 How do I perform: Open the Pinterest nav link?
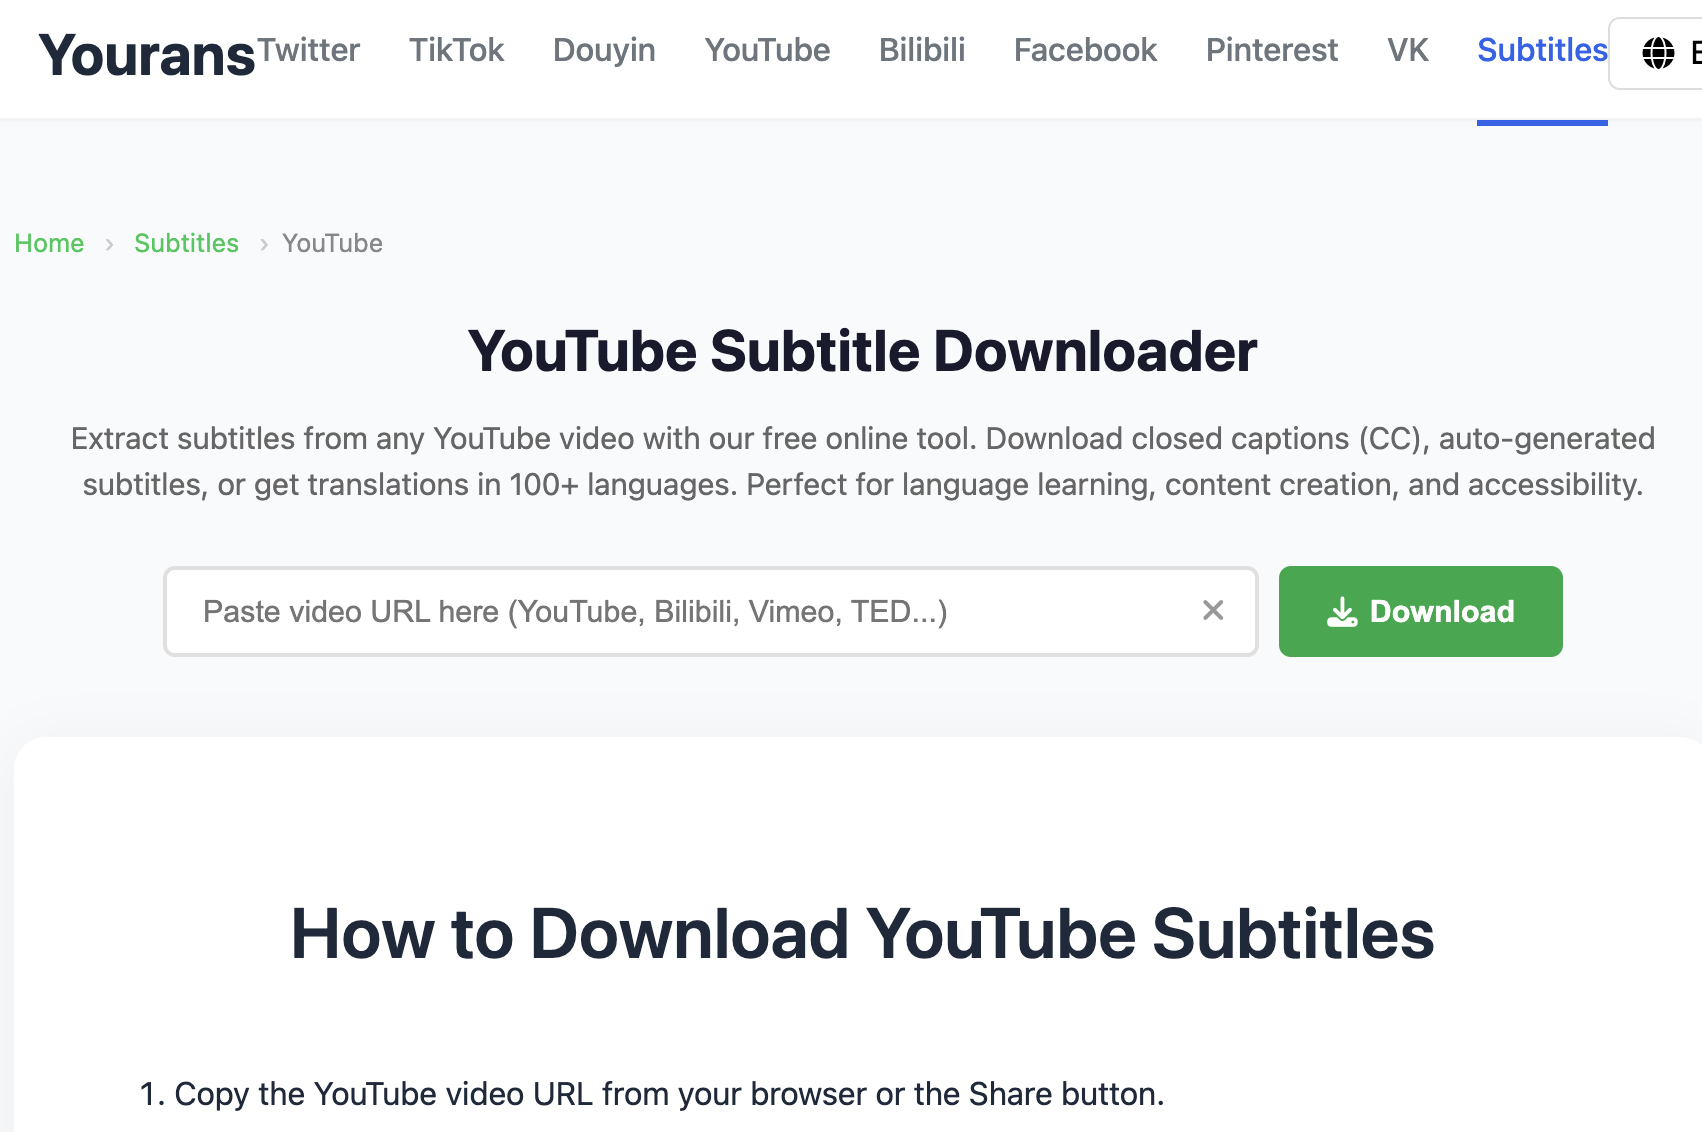pos(1271,50)
